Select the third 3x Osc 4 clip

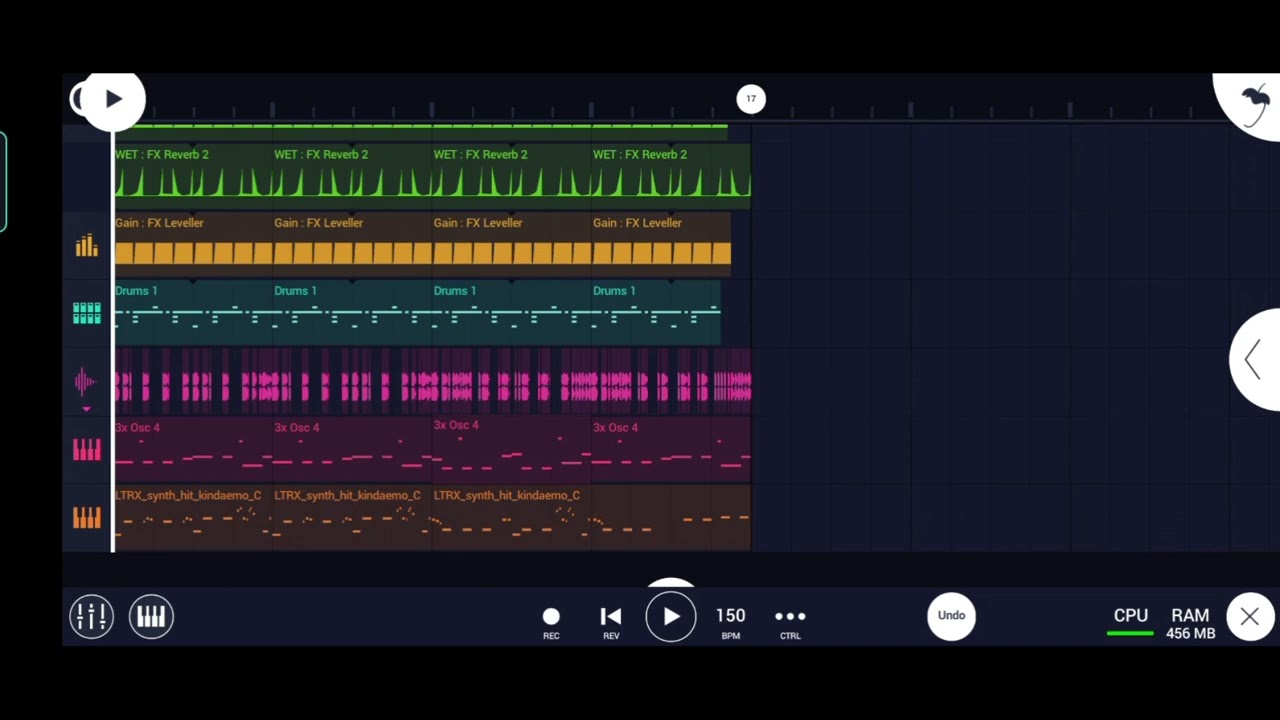pyautogui.click(x=511, y=449)
